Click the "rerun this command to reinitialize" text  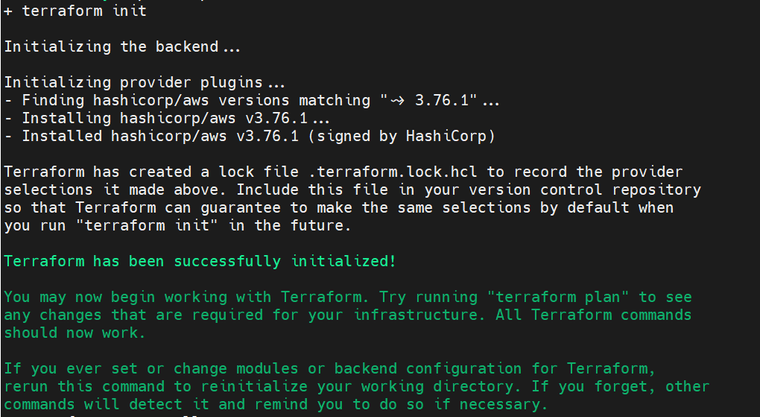click(156, 386)
